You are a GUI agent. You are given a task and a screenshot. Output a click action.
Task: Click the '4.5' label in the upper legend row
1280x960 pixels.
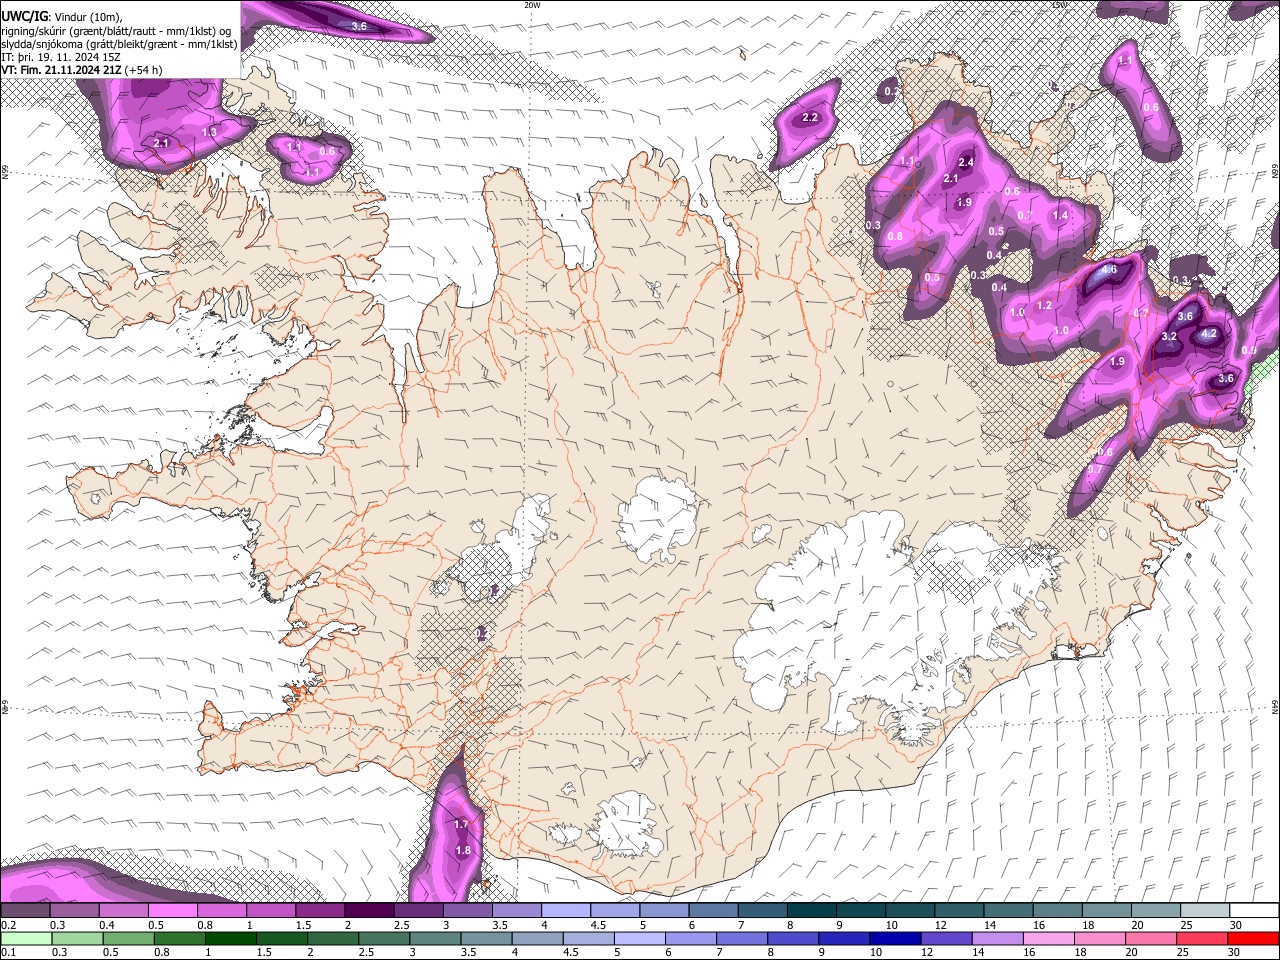tap(597, 925)
